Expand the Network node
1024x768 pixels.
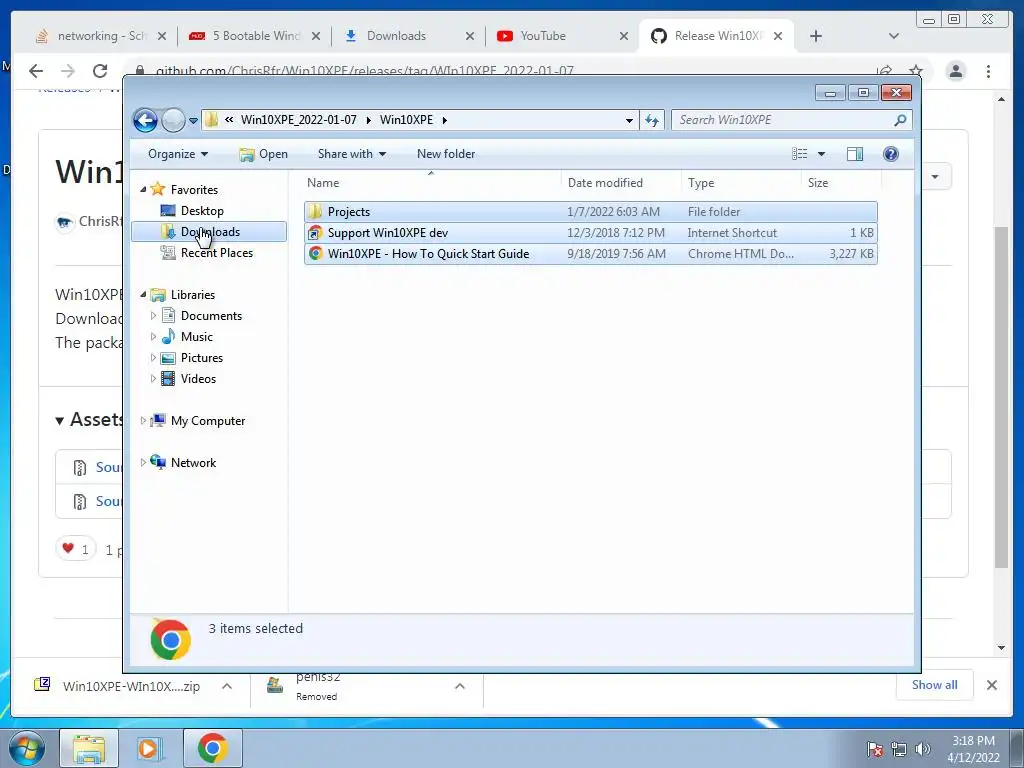pos(144,462)
